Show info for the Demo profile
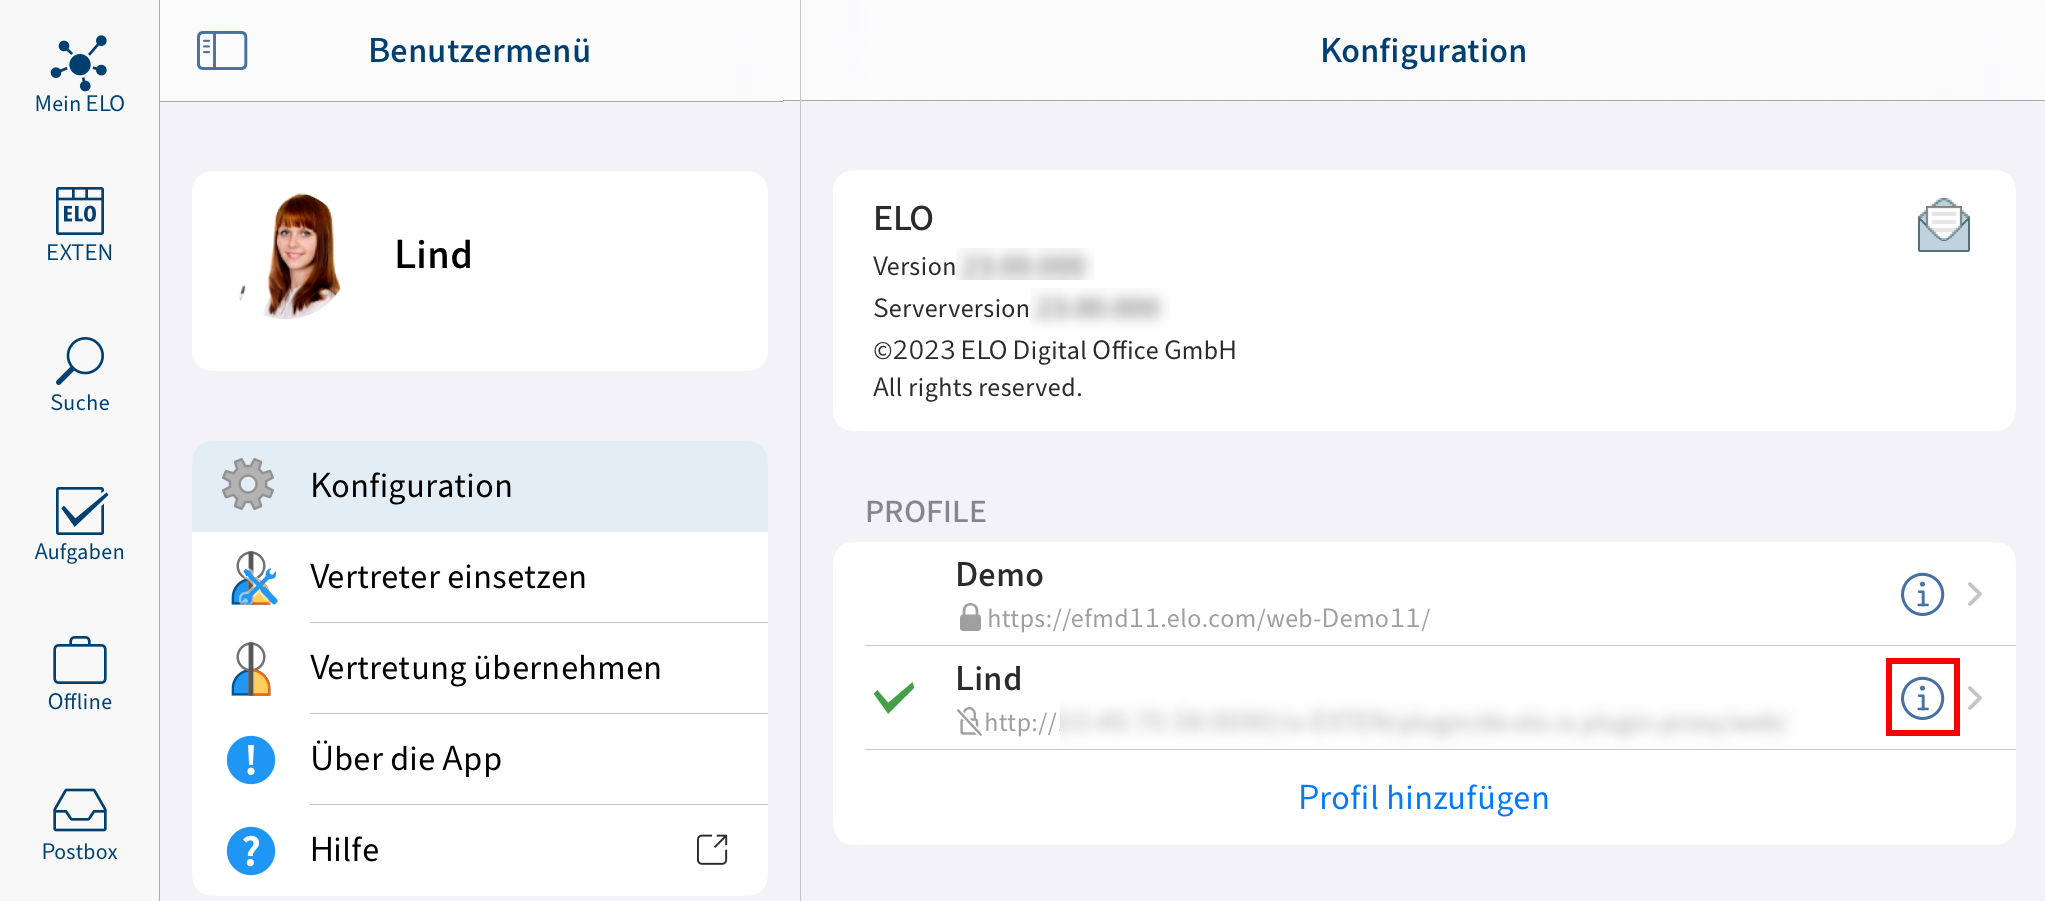Viewport: 2045px width, 901px height. (x=1922, y=594)
